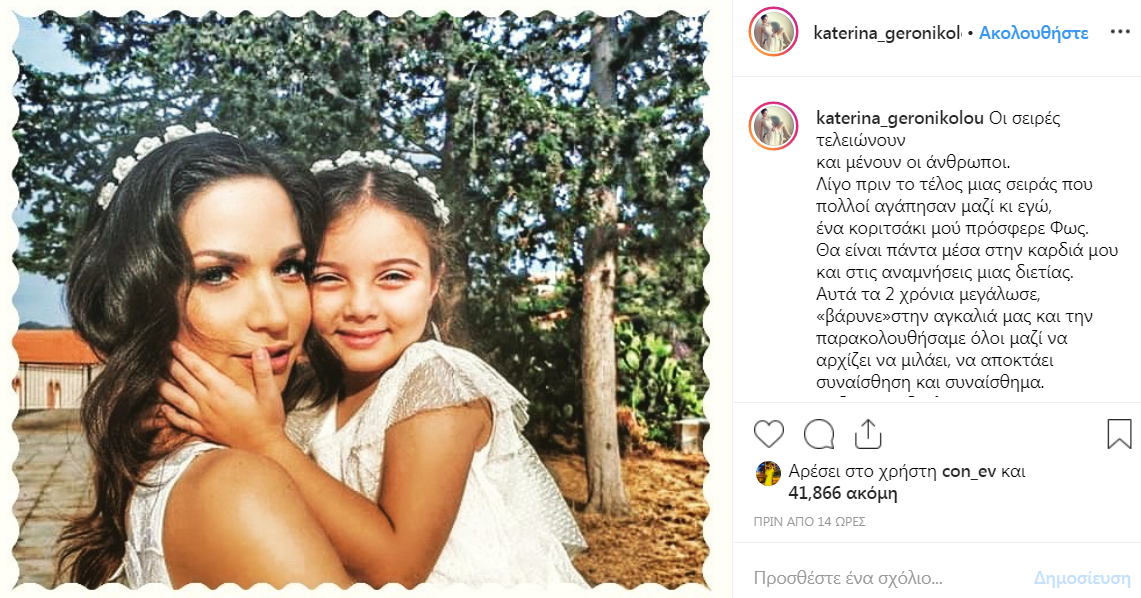Save the post with the bookmark icon
This screenshot has height=598, width=1141.
(1119, 434)
